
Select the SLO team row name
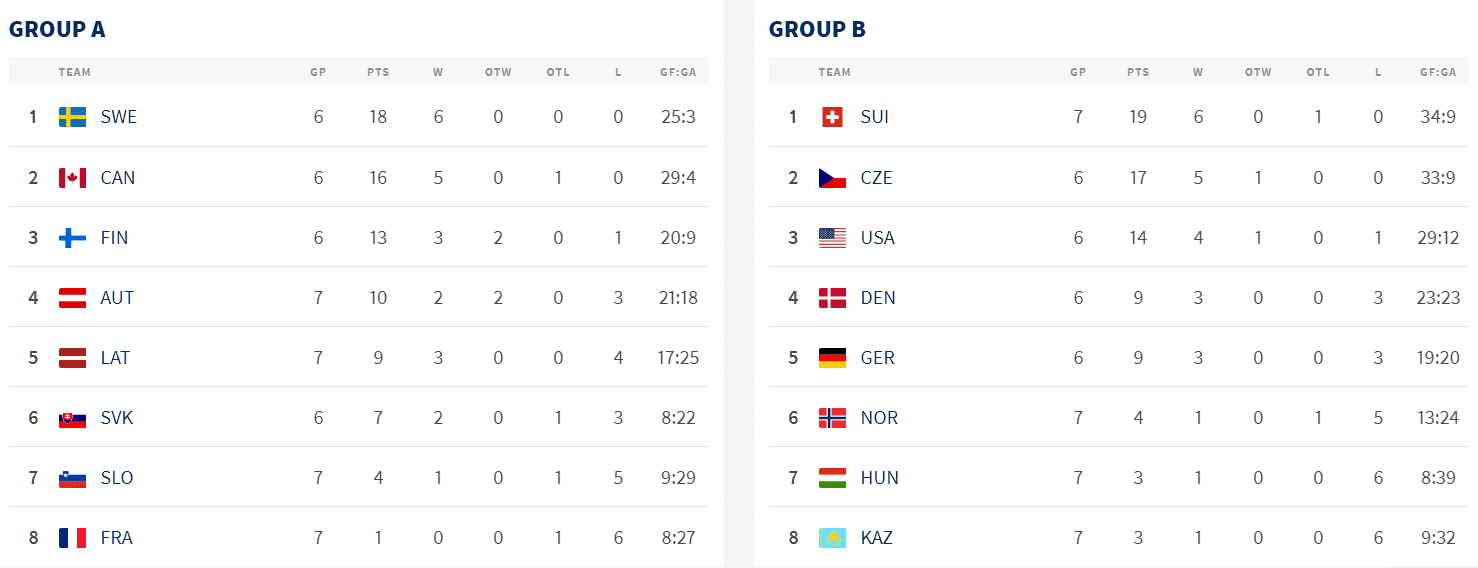117,478
